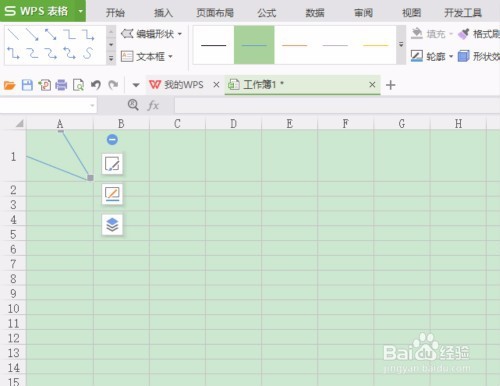Open the 开发工具 ribbon tab

(463, 13)
